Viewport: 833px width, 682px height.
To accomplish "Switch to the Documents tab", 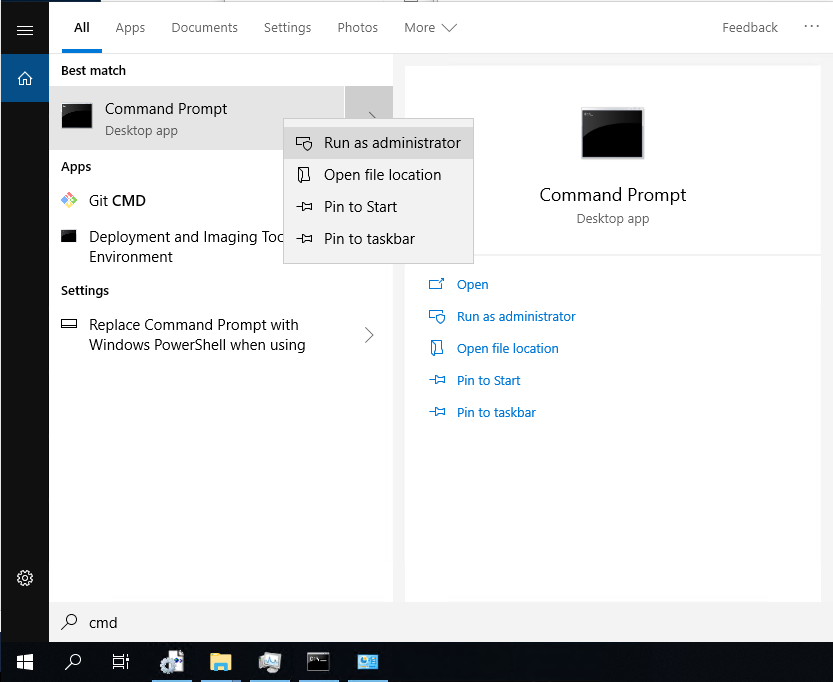I will tap(204, 28).
